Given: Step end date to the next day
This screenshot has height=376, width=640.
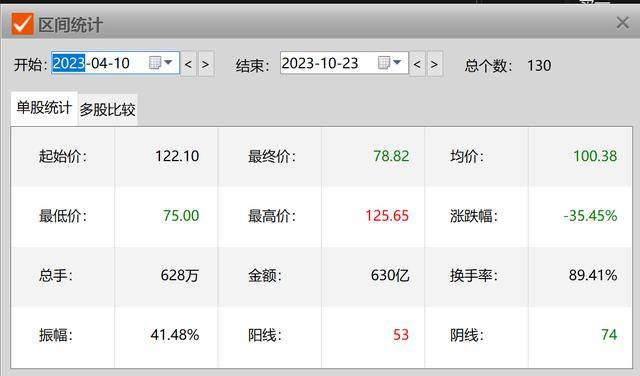Looking at the screenshot, I should pyautogui.click(x=435, y=64).
